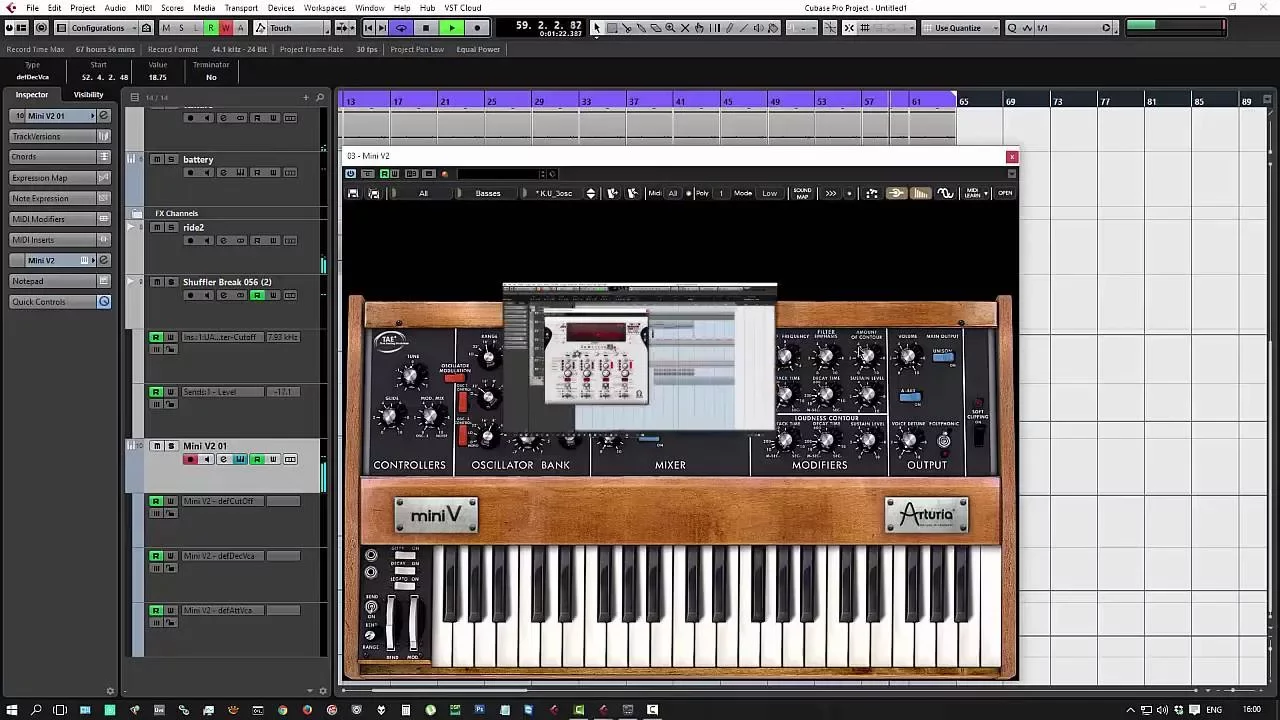Mute the battery track
Screen dimensions: 1280x720
point(157,160)
